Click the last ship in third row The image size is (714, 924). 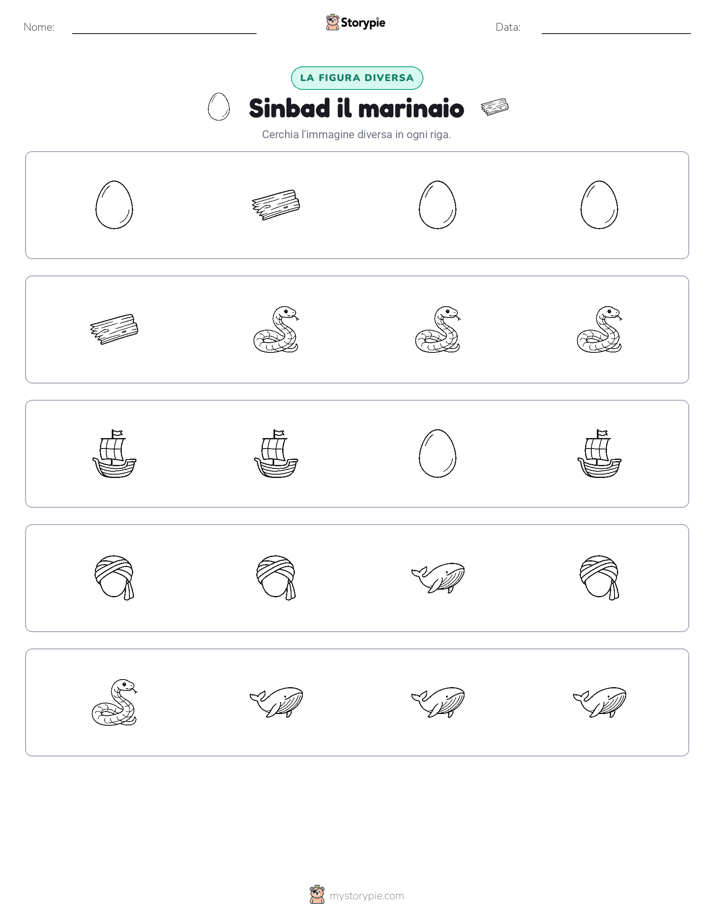click(x=599, y=453)
